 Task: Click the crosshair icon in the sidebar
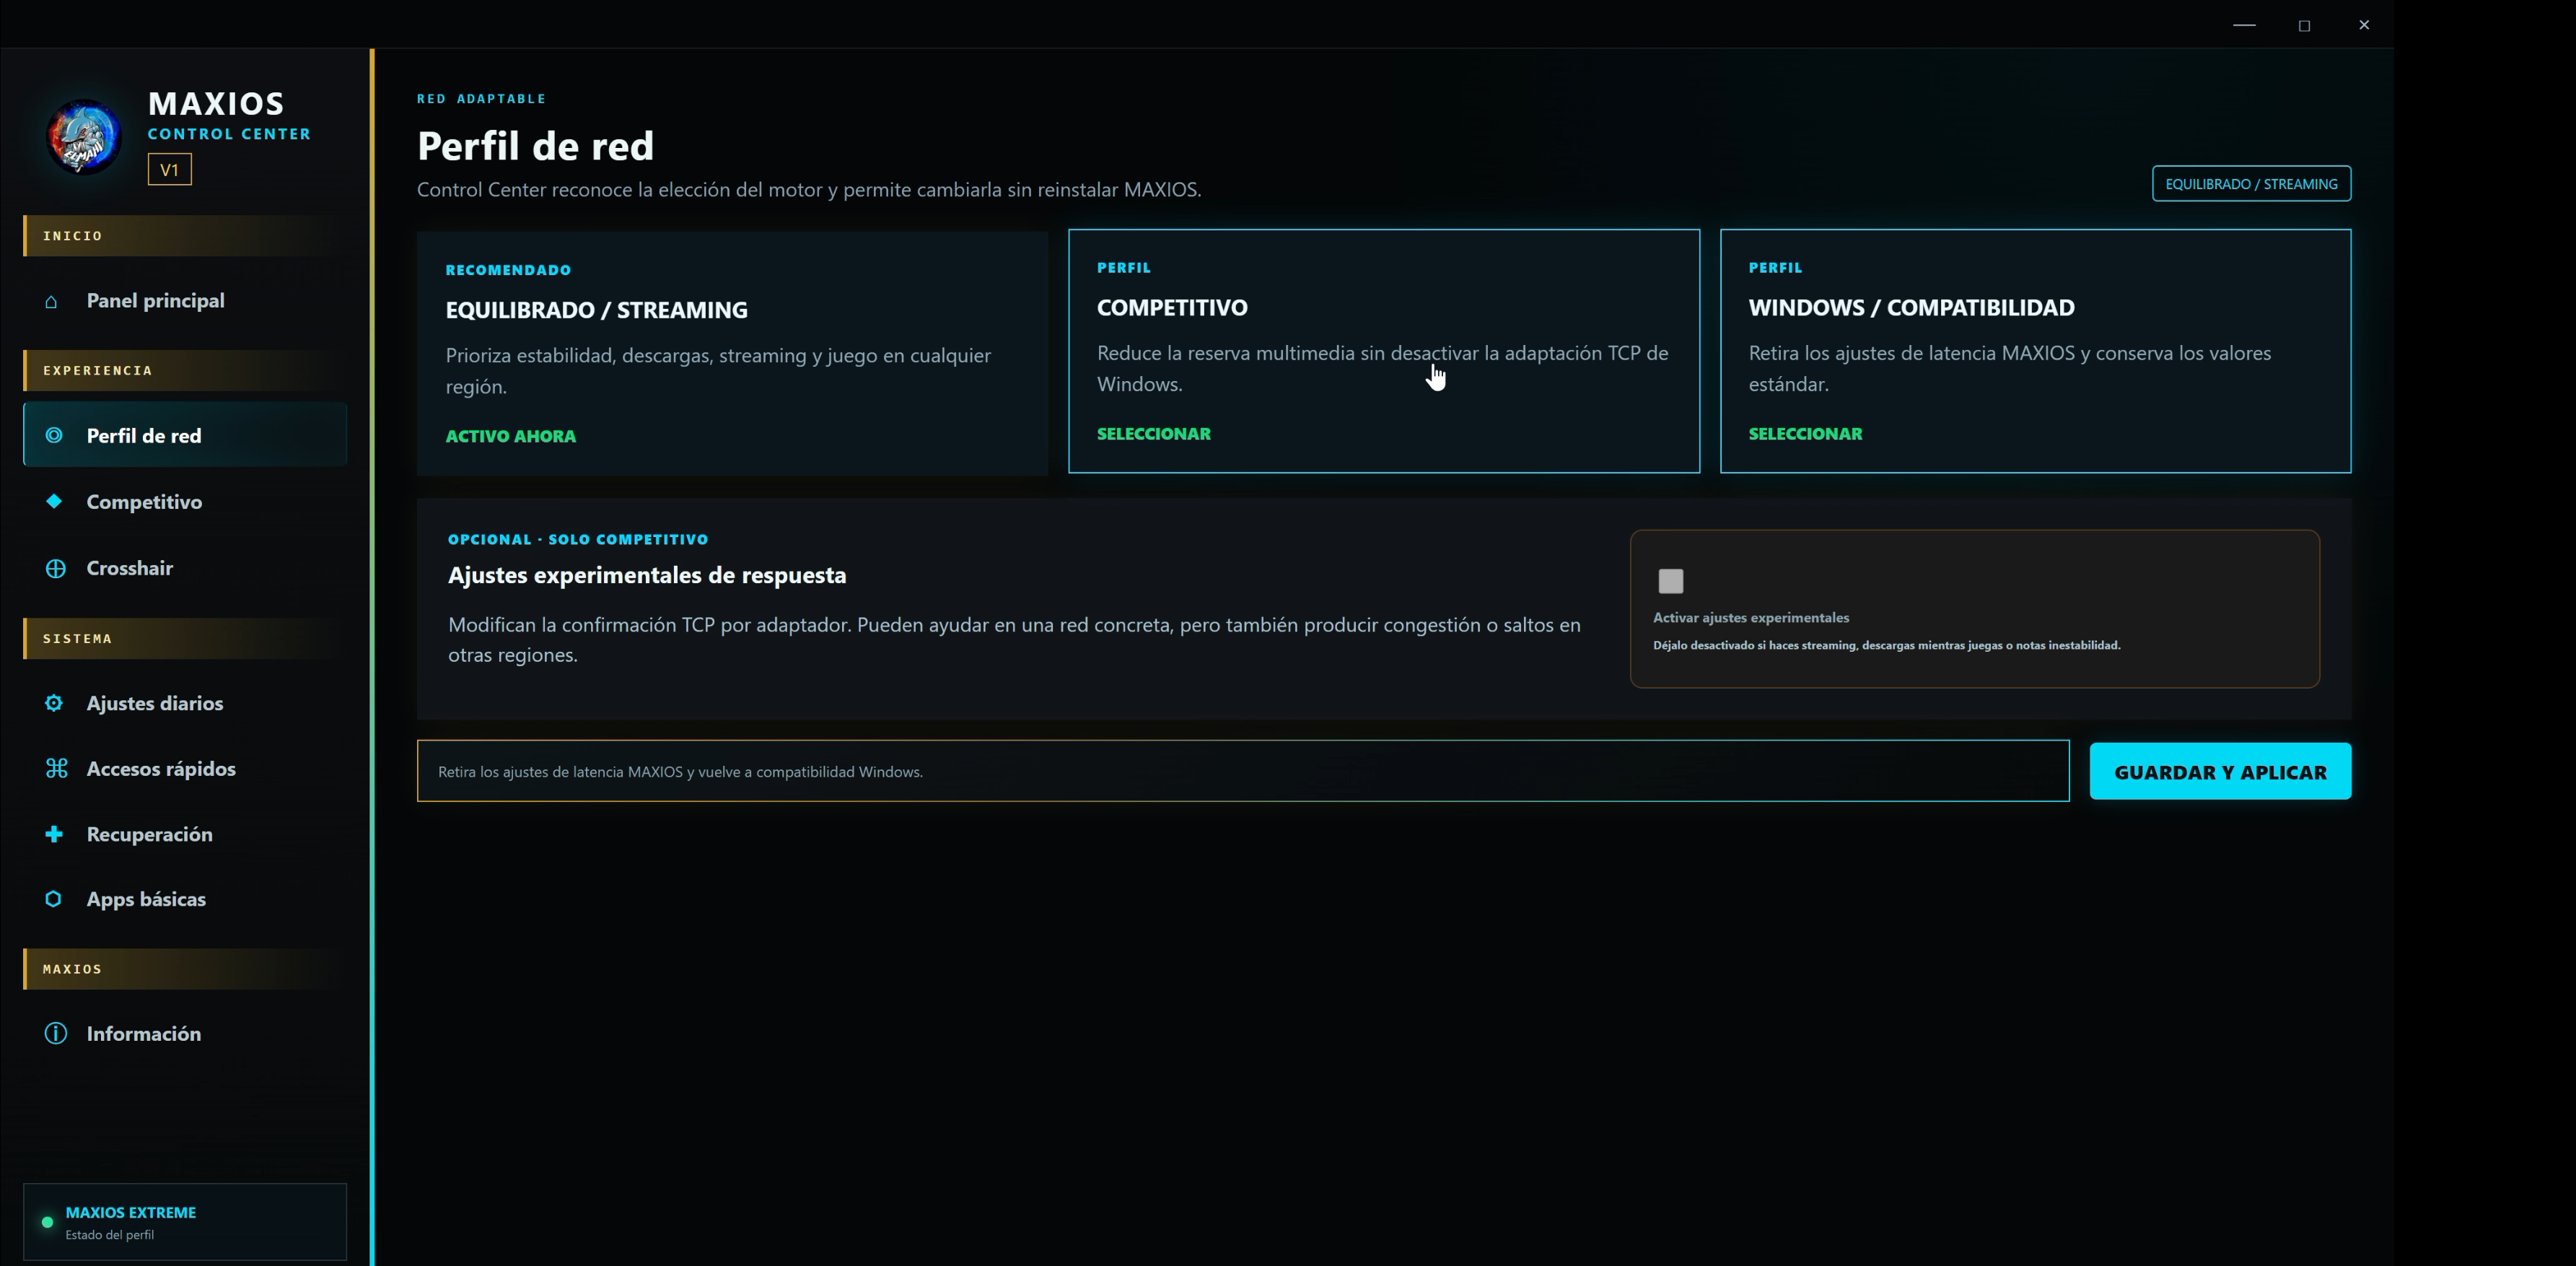tap(56, 568)
